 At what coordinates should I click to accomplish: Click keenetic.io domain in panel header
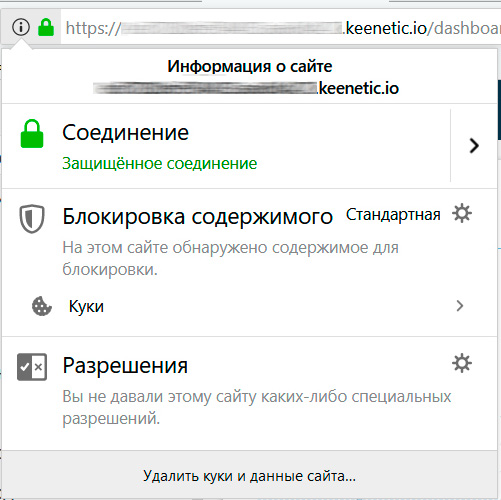(358, 88)
